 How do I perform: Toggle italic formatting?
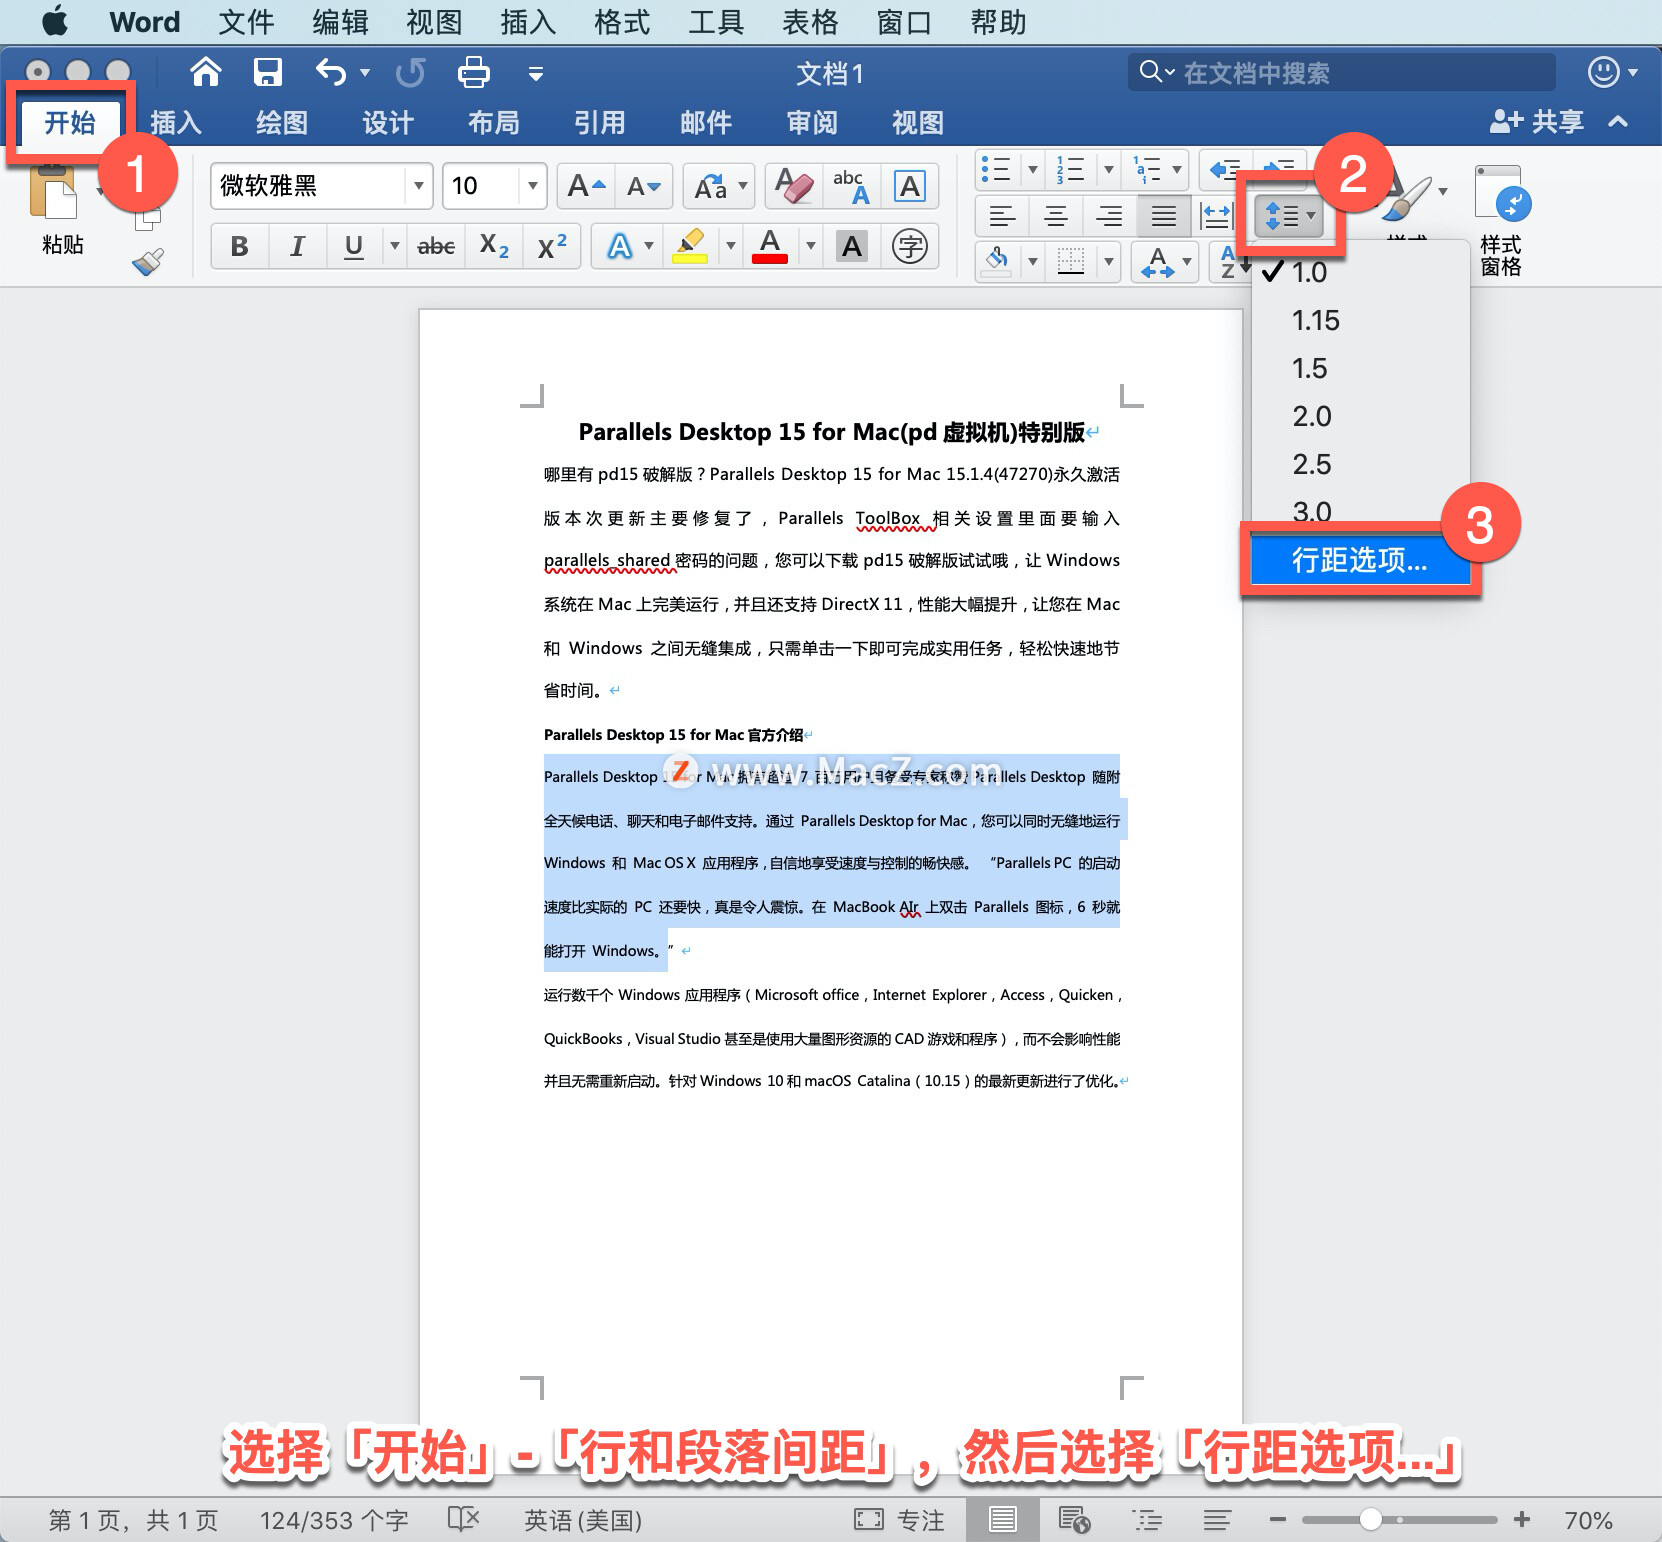[297, 246]
